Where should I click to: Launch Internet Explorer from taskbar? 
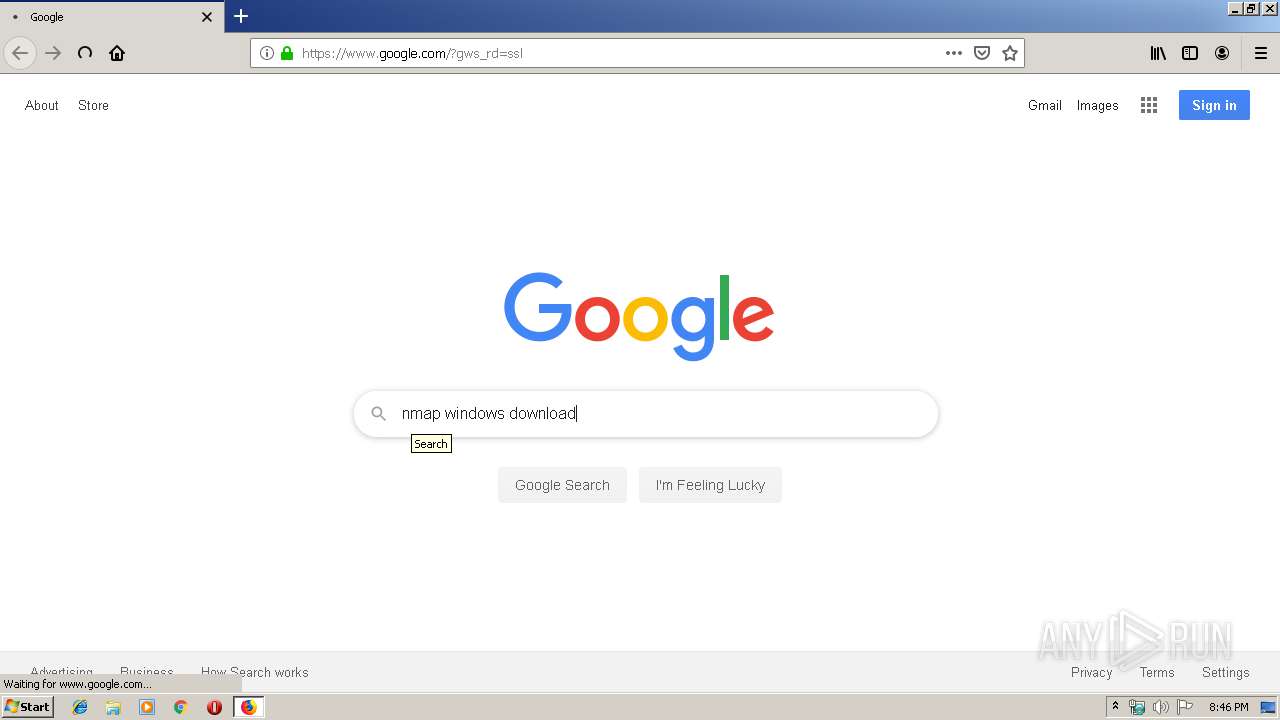80,707
